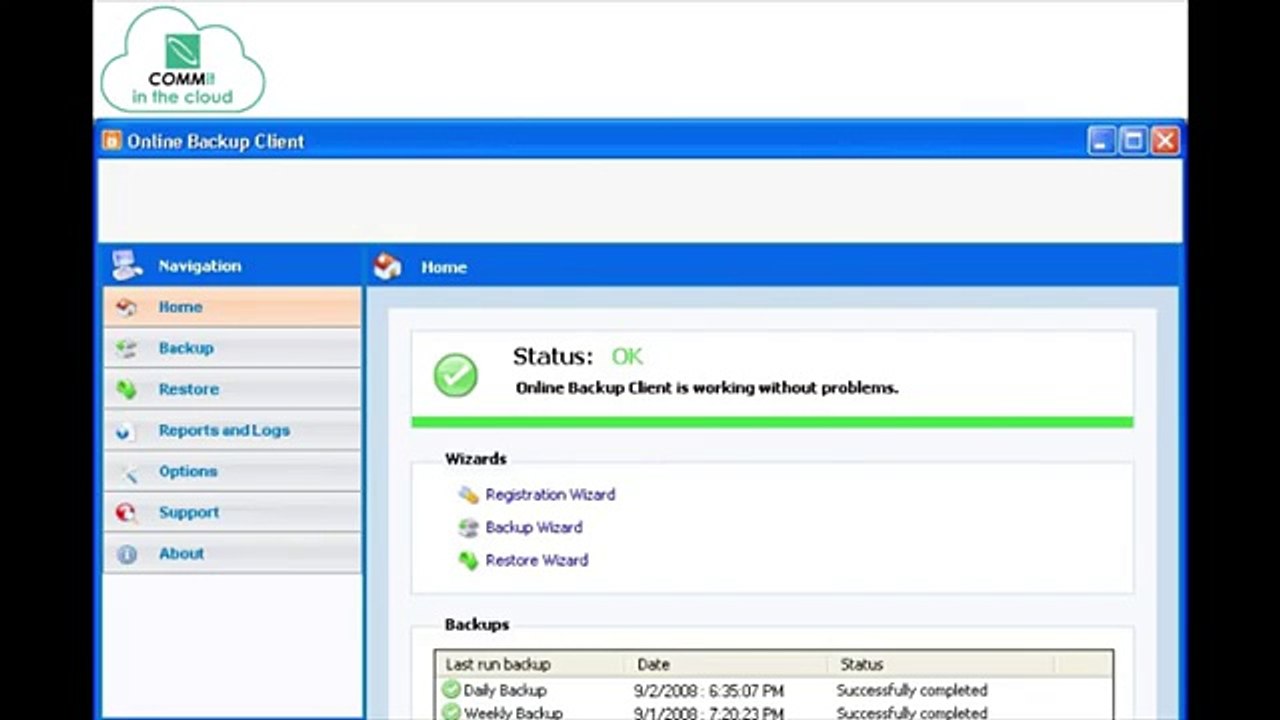The image size is (1280, 720).
Task: Click the green Restore icon in sidebar
Action: (126, 389)
